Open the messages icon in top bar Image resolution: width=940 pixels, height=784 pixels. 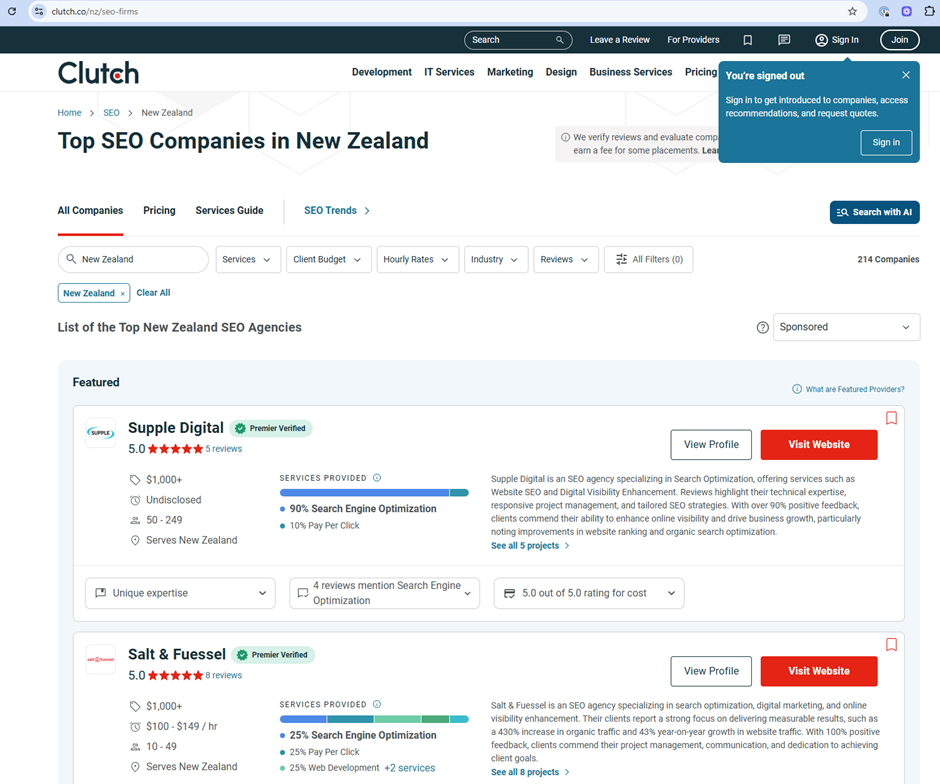click(784, 40)
